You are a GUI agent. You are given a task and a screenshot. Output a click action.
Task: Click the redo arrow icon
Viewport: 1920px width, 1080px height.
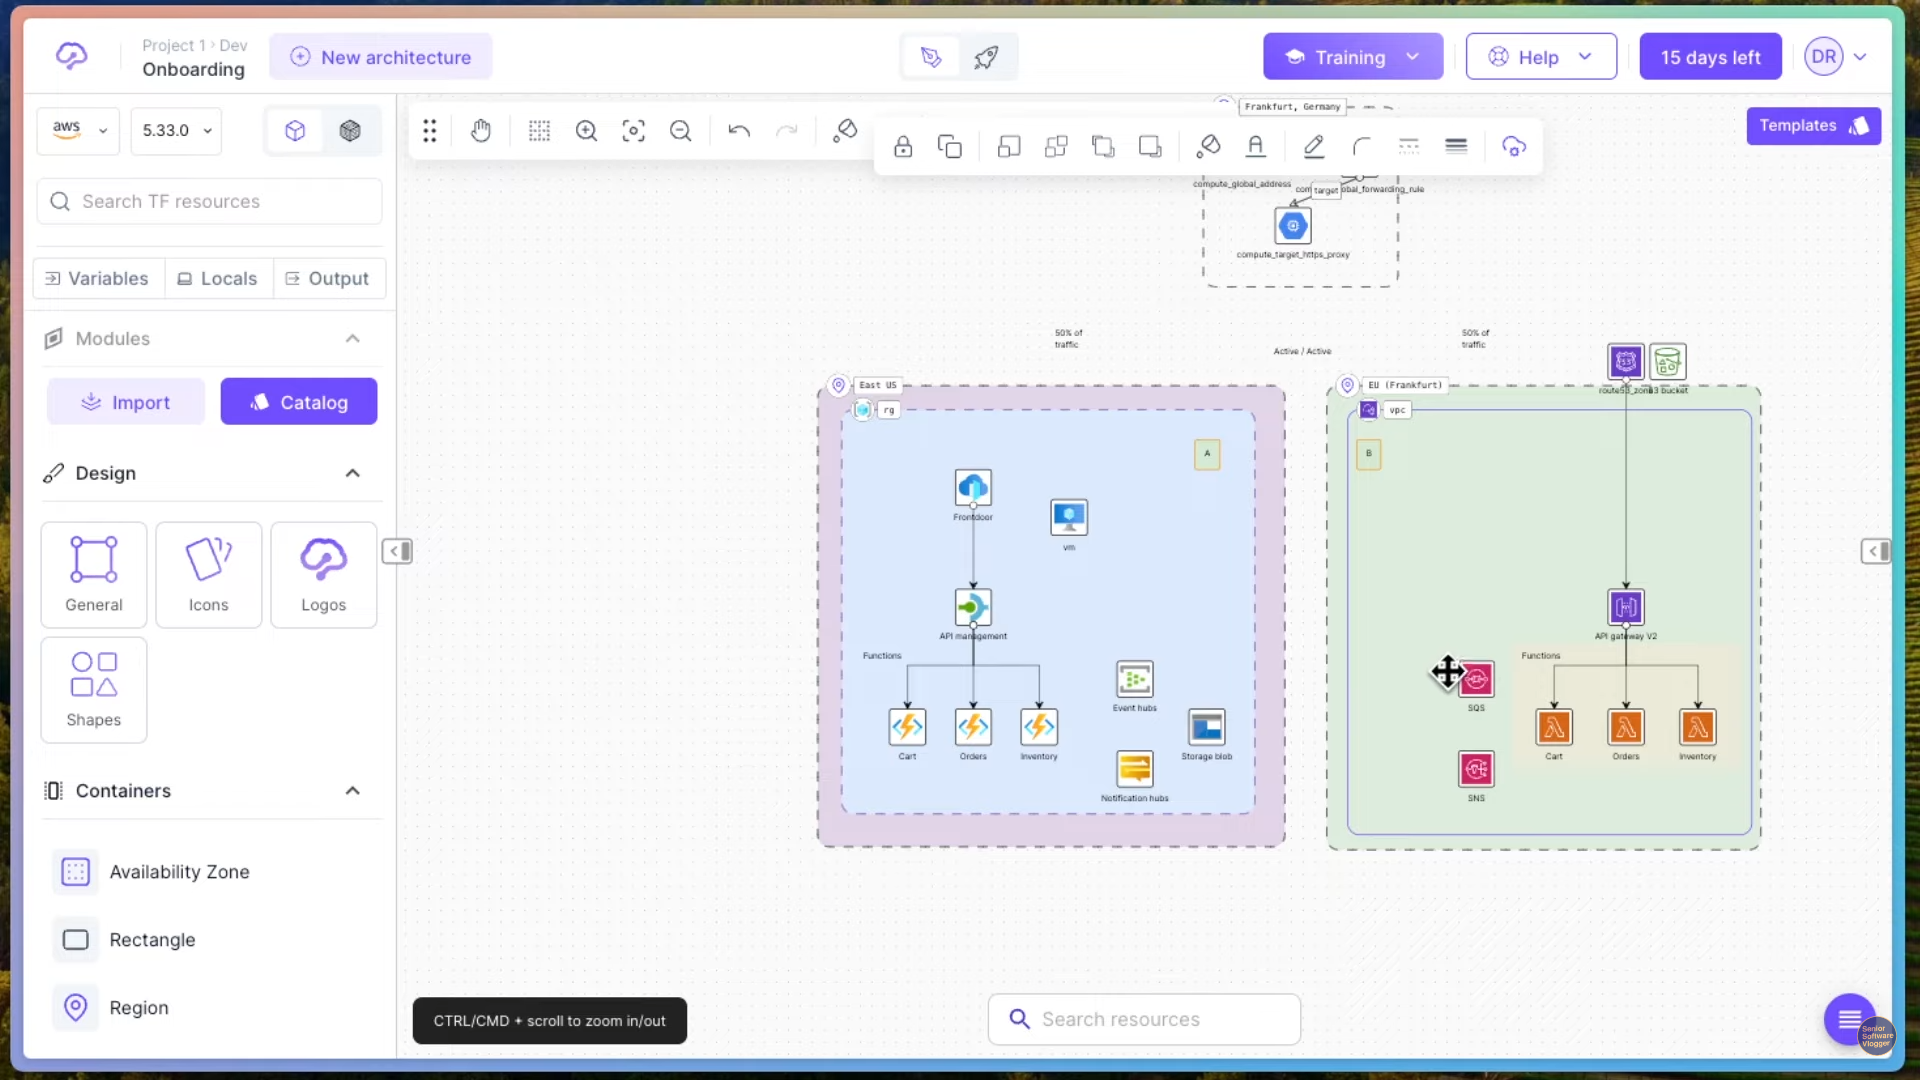point(787,131)
